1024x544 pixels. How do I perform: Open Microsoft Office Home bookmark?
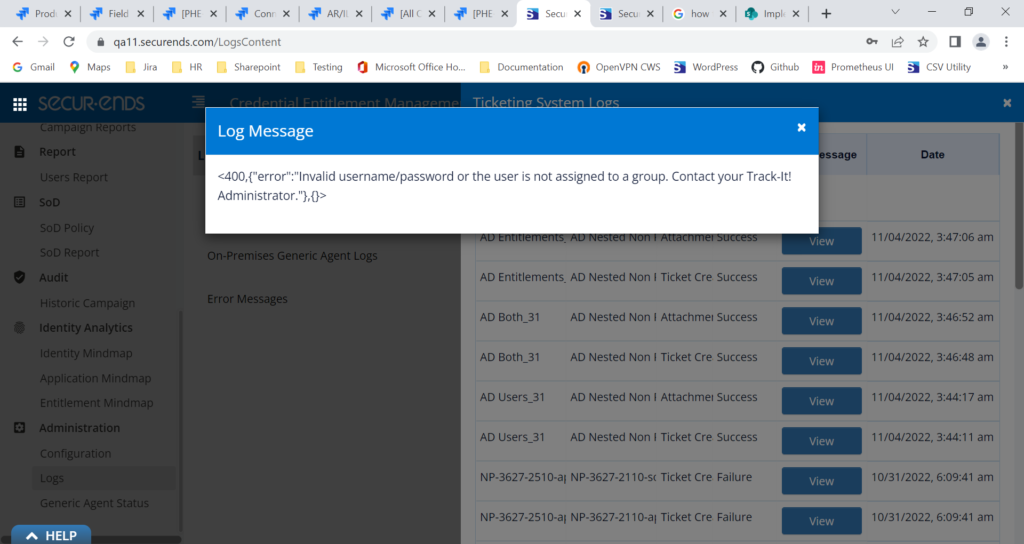pos(411,67)
